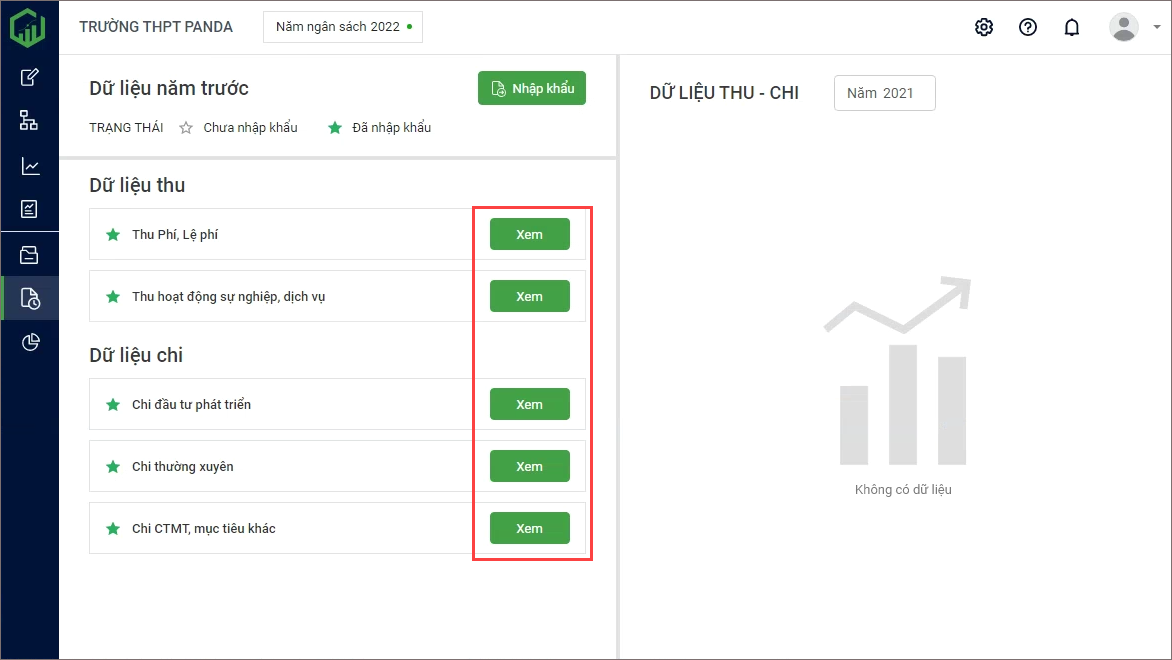Select the previous-year data history sidebar icon
The image size is (1172, 660).
click(29, 299)
